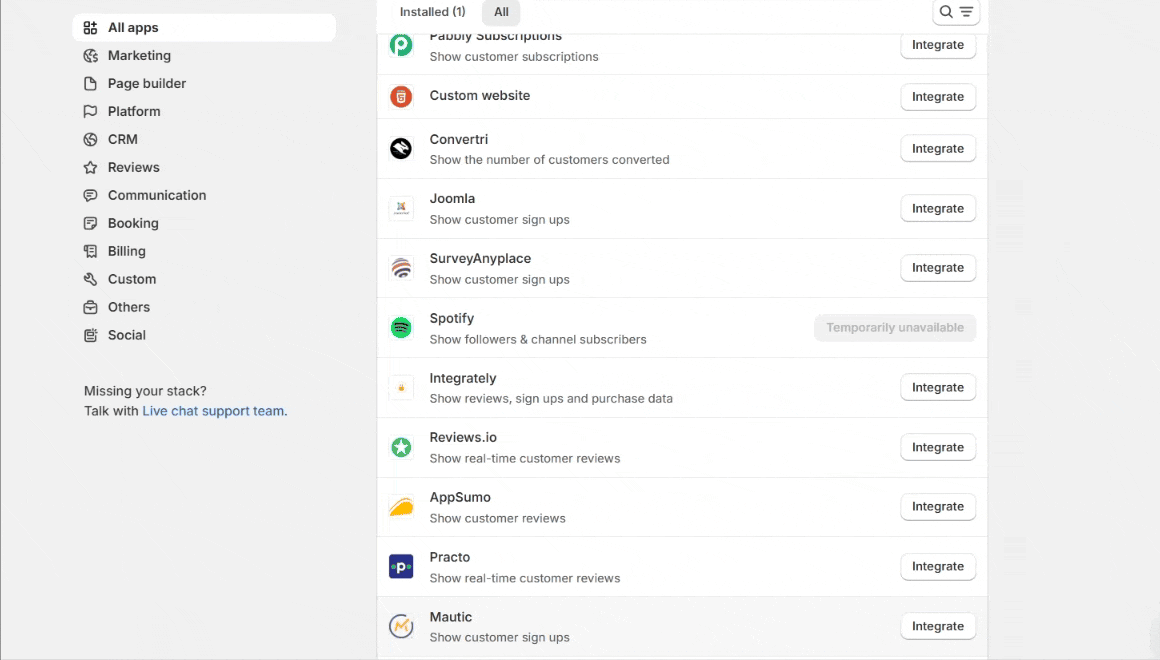Click the Practo logo icon

point(401,567)
